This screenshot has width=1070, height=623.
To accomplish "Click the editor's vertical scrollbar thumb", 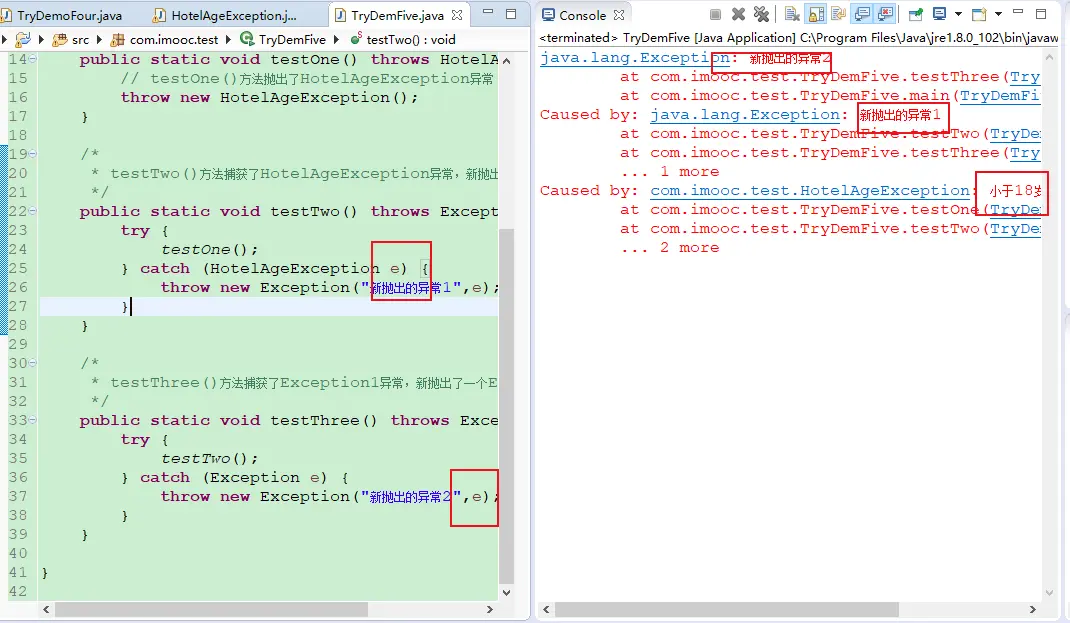I will coord(506,400).
